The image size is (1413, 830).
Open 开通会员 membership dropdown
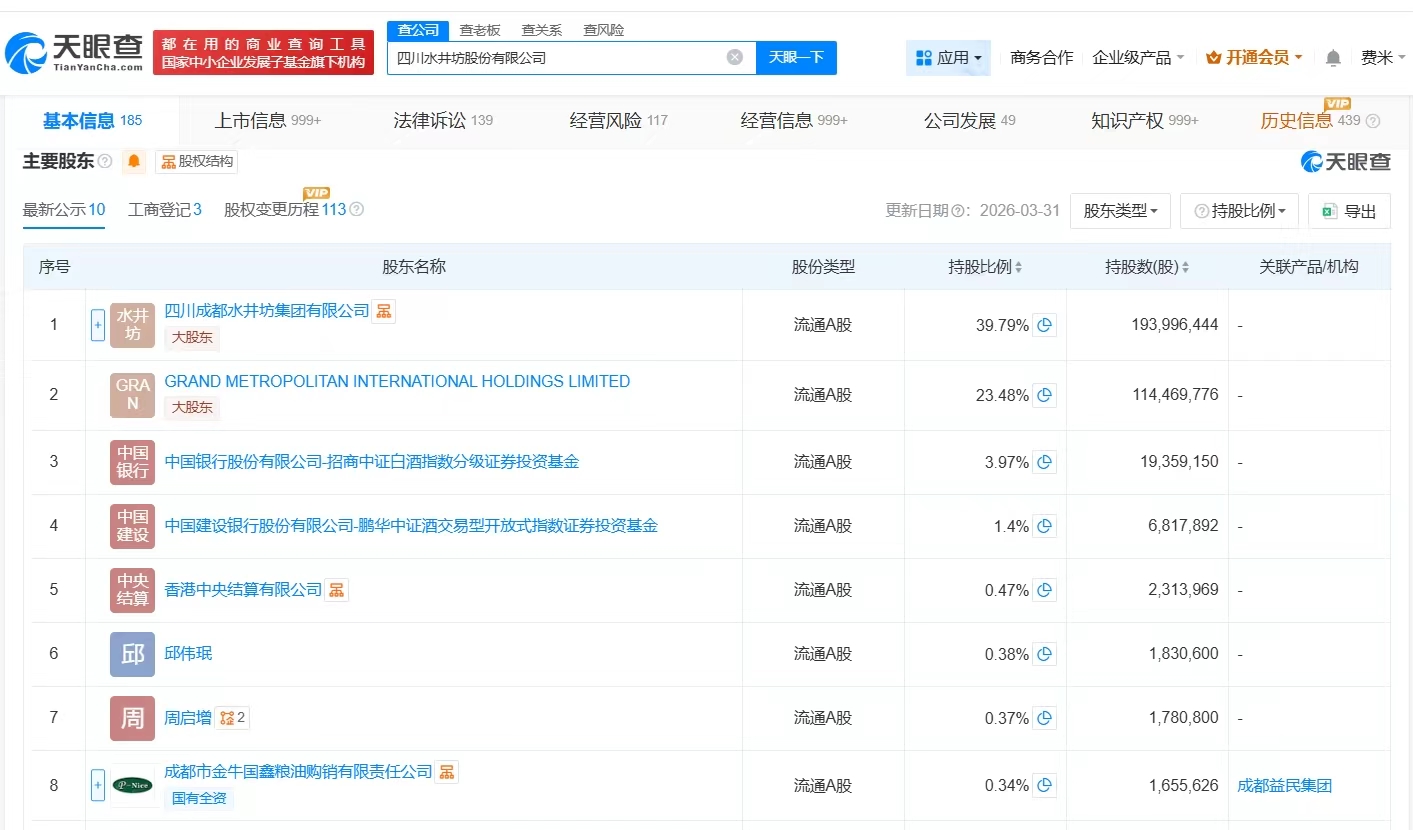1254,58
